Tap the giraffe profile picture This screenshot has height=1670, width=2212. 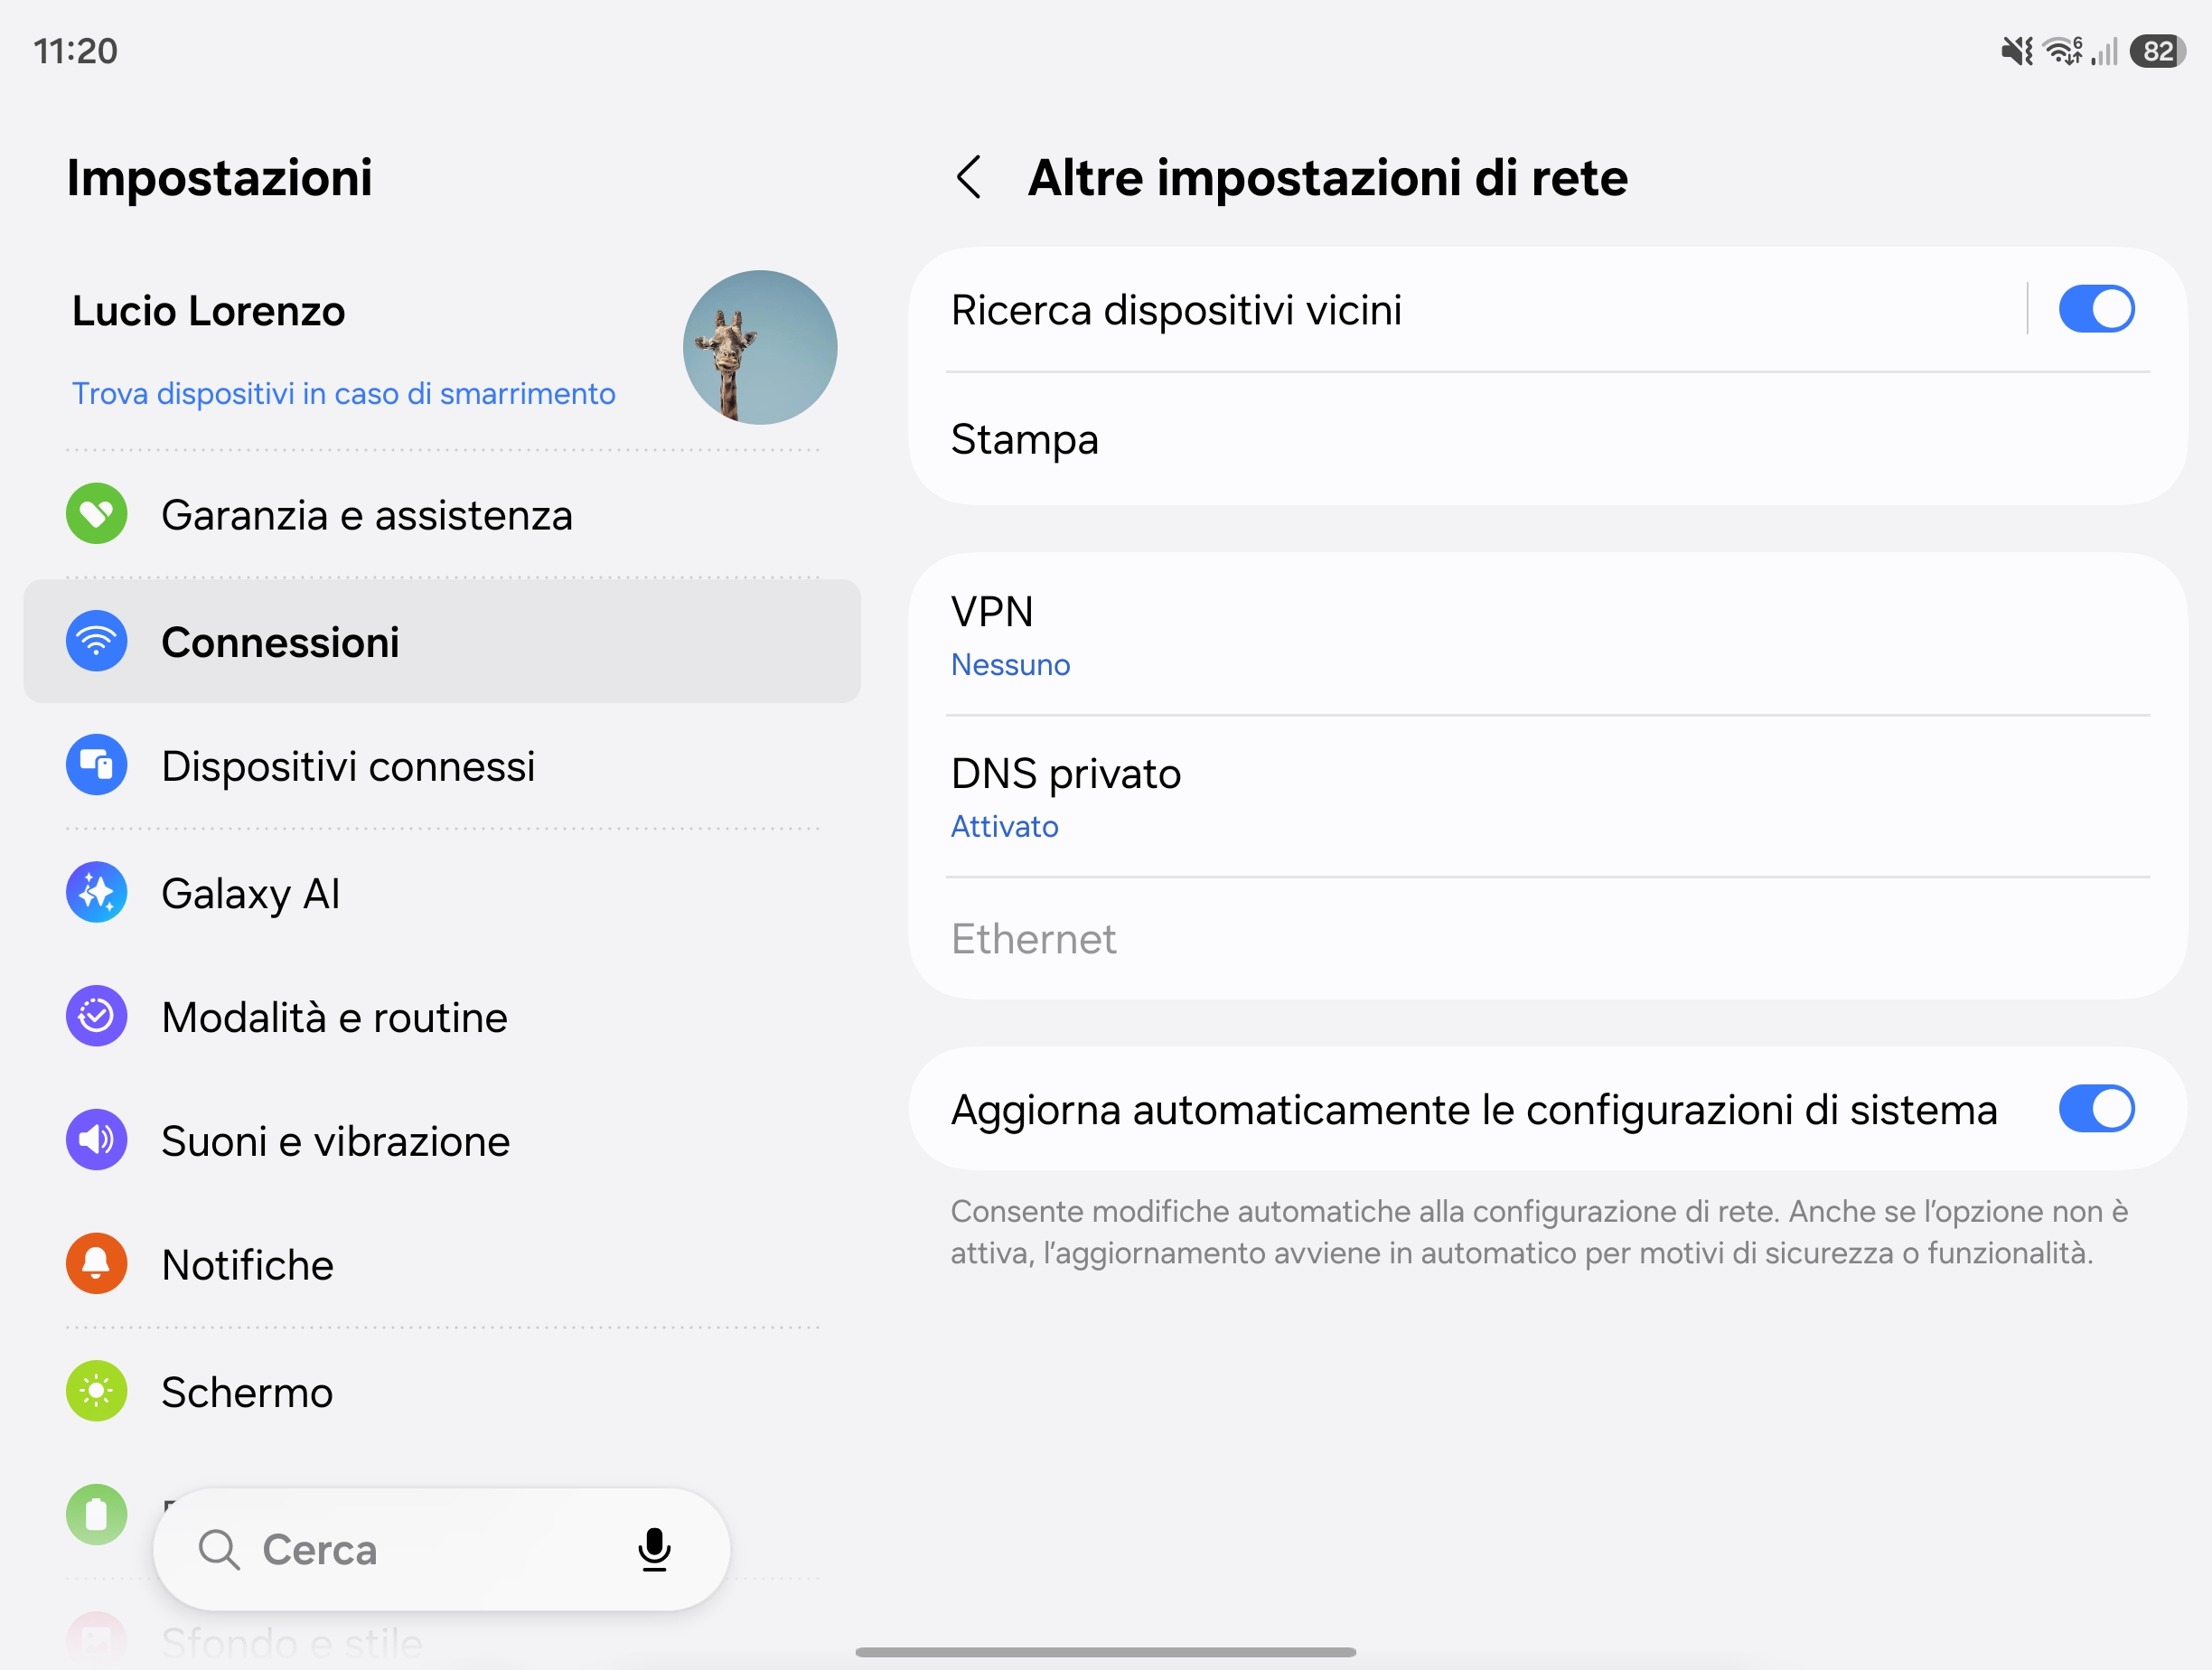click(x=760, y=348)
